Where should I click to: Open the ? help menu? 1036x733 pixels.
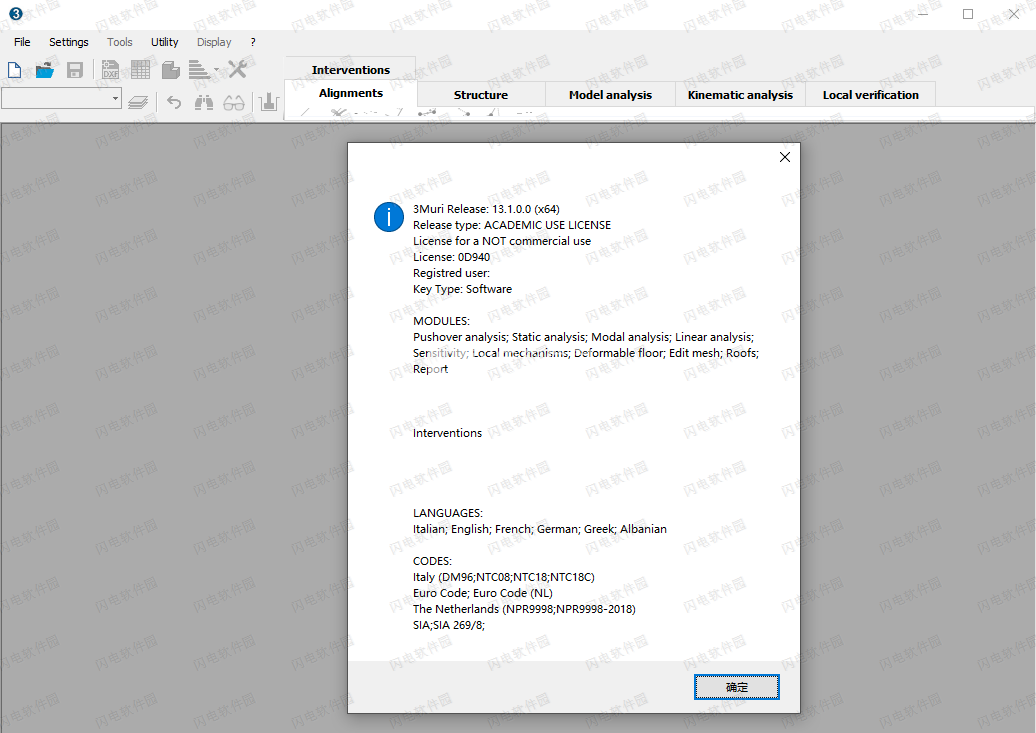tap(253, 42)
